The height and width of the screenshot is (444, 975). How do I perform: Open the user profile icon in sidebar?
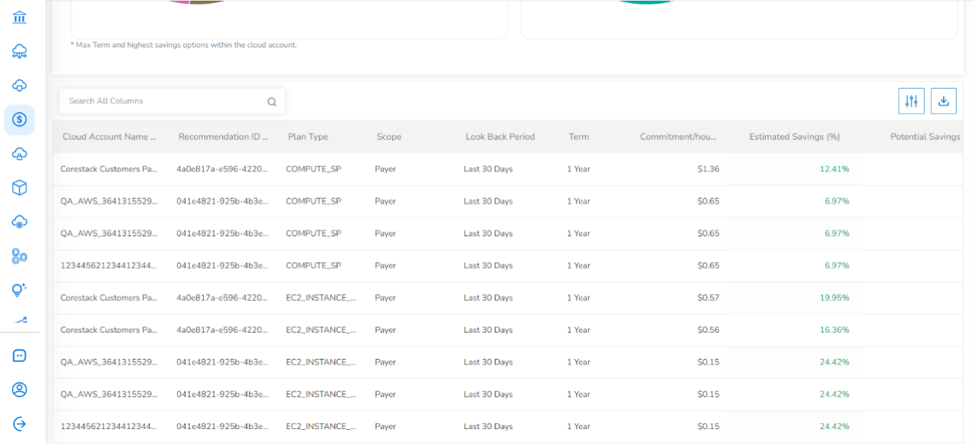point(19,390)
